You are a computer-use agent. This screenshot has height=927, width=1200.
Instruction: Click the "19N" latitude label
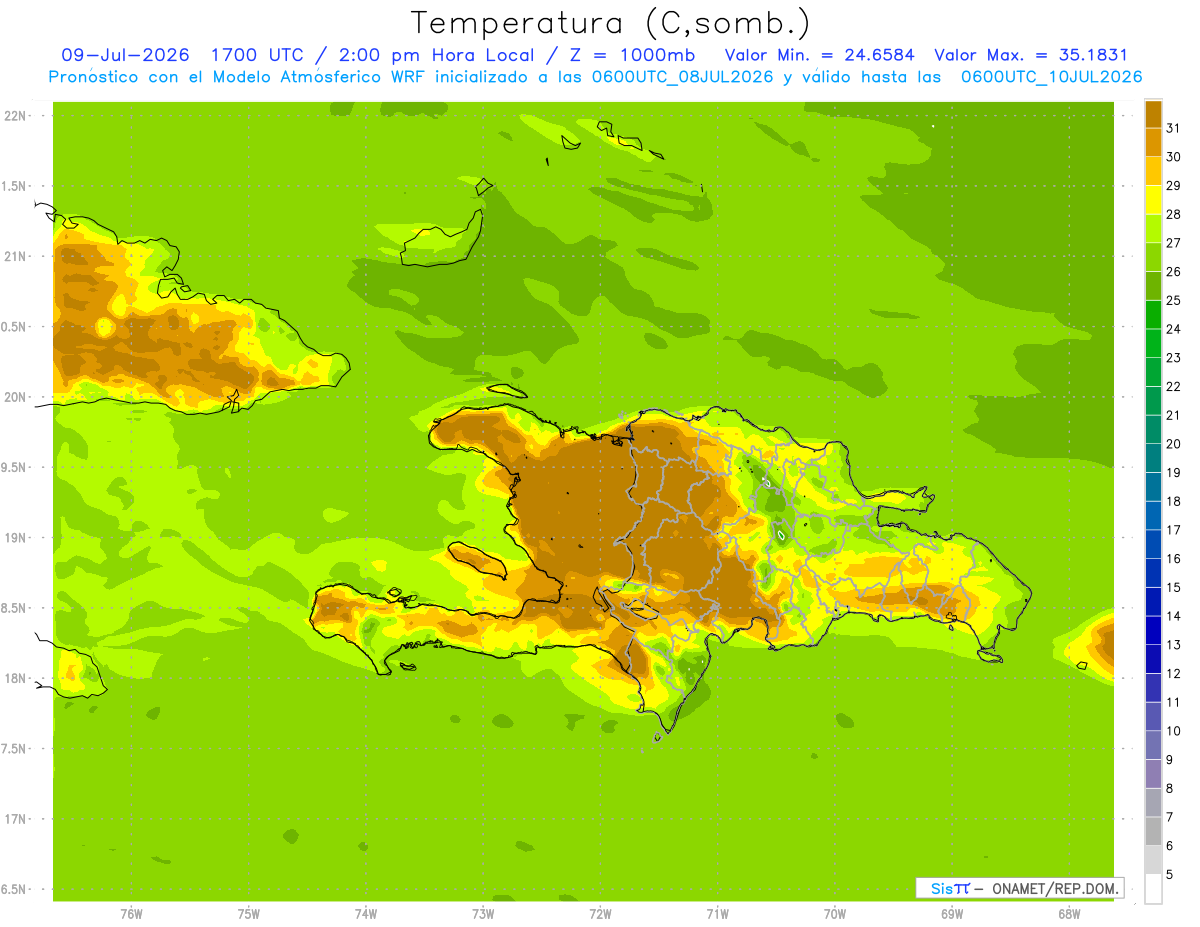14,538
